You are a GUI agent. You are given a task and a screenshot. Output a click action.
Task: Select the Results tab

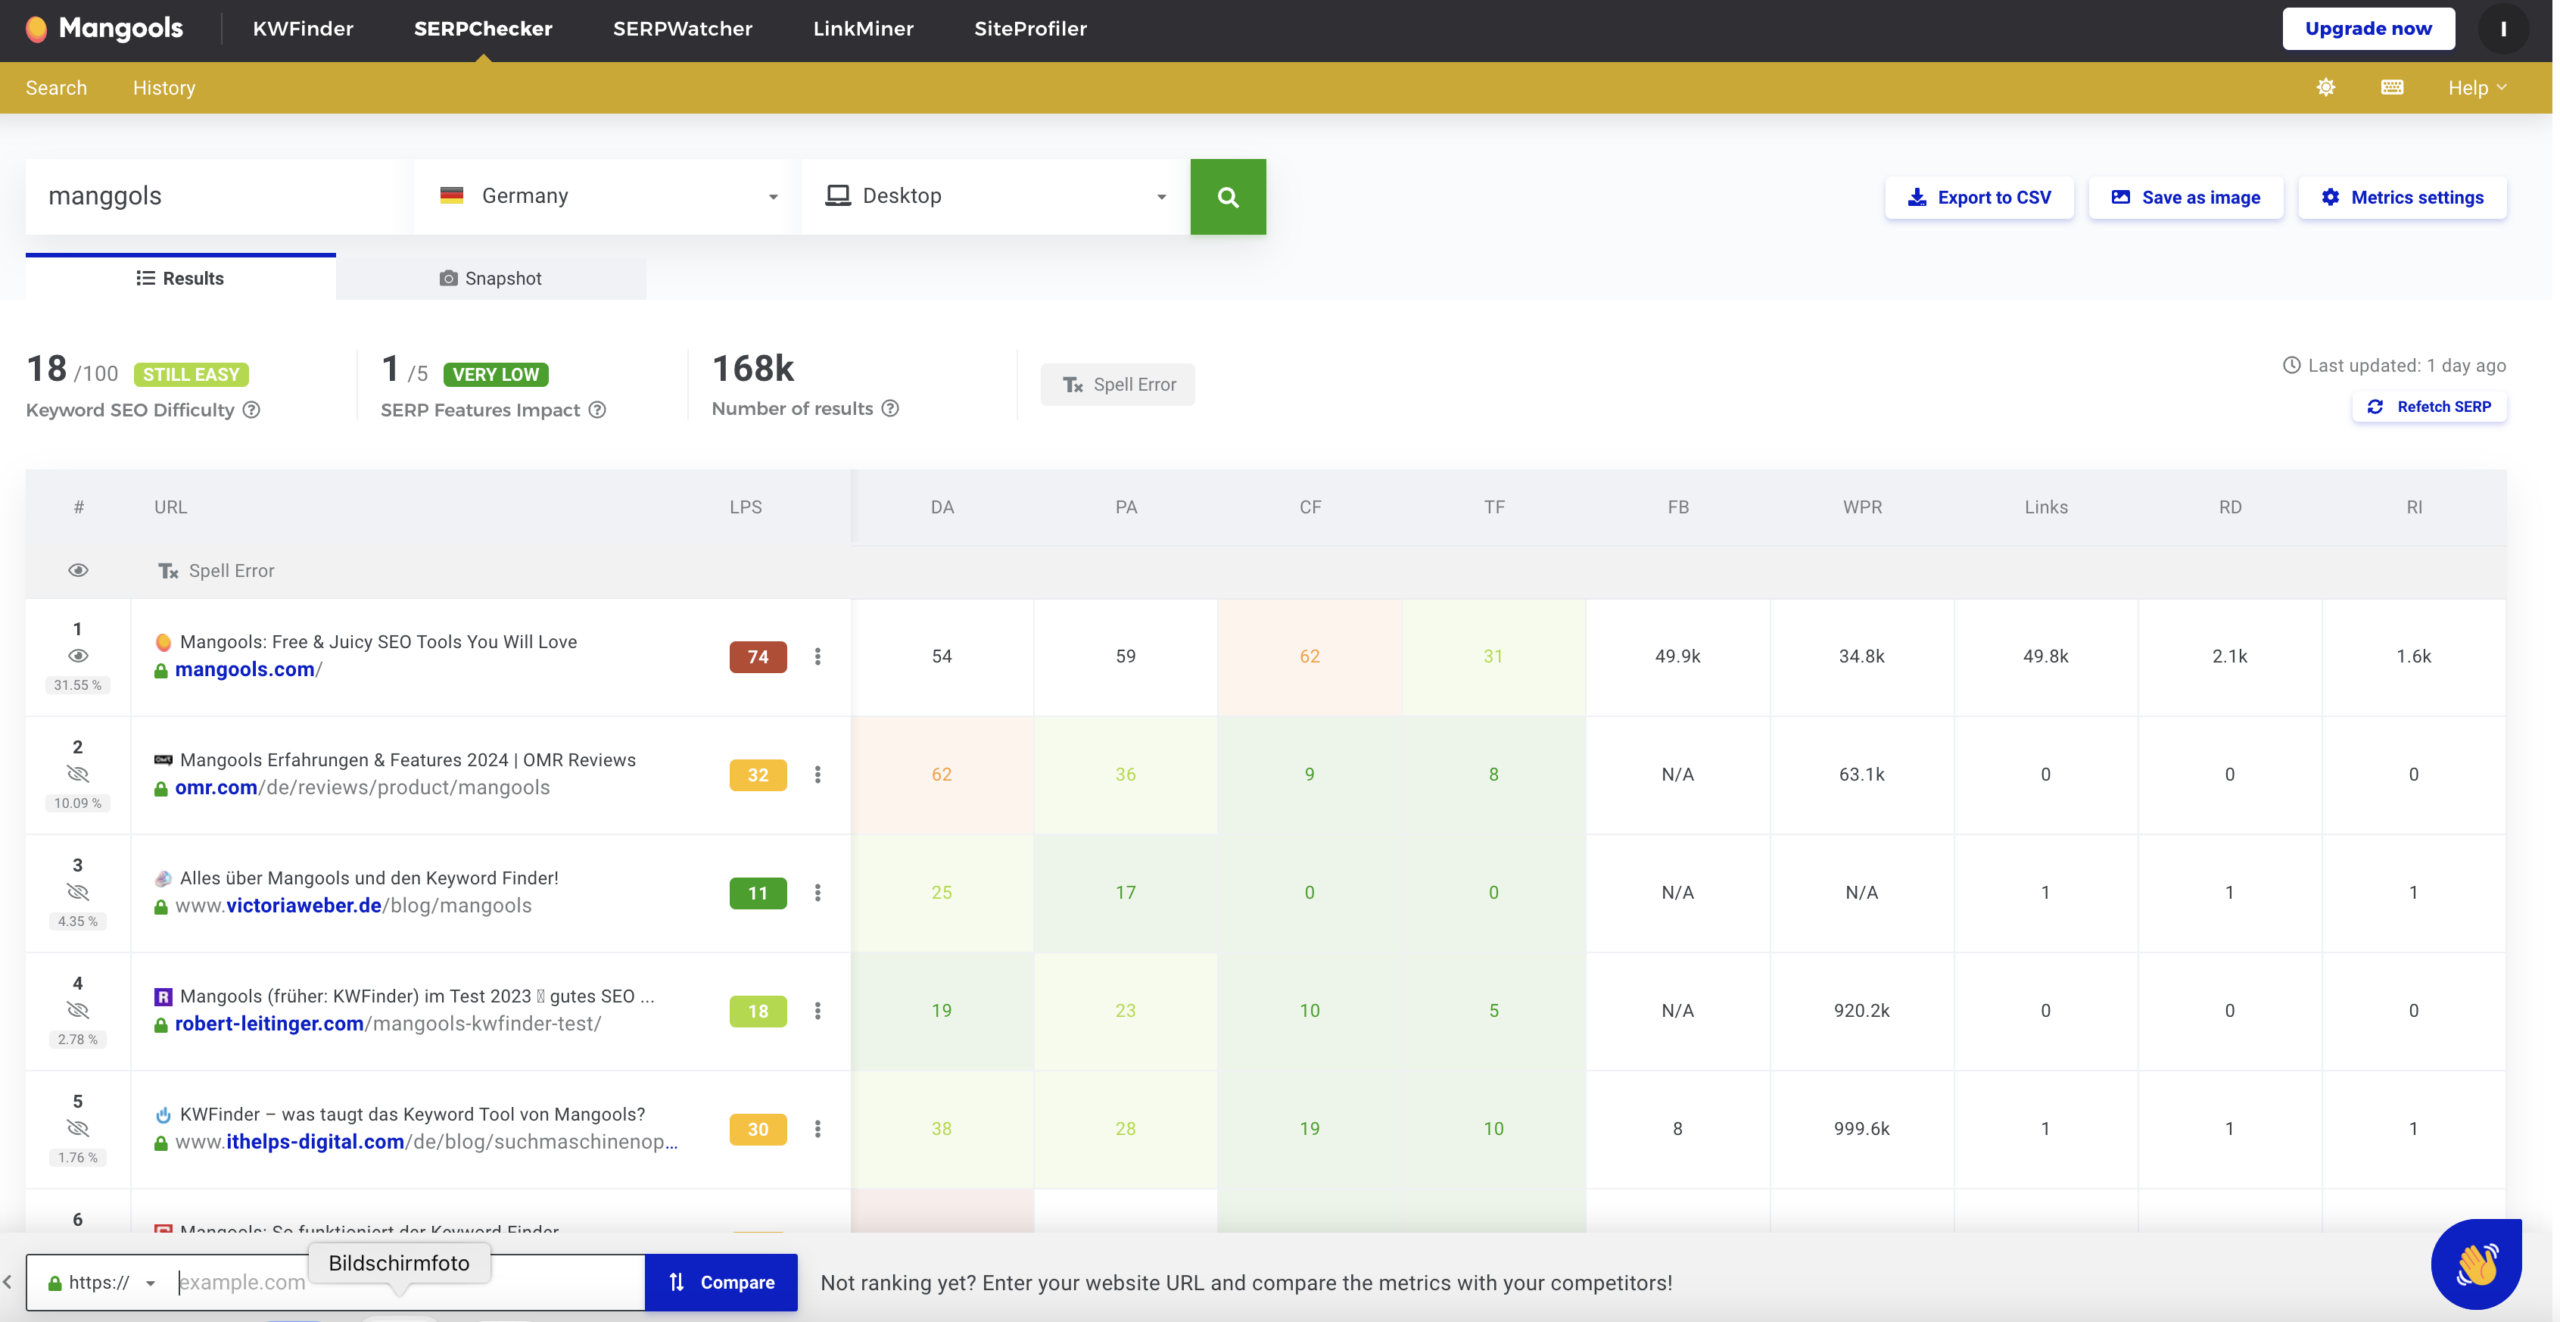(181, 278)
